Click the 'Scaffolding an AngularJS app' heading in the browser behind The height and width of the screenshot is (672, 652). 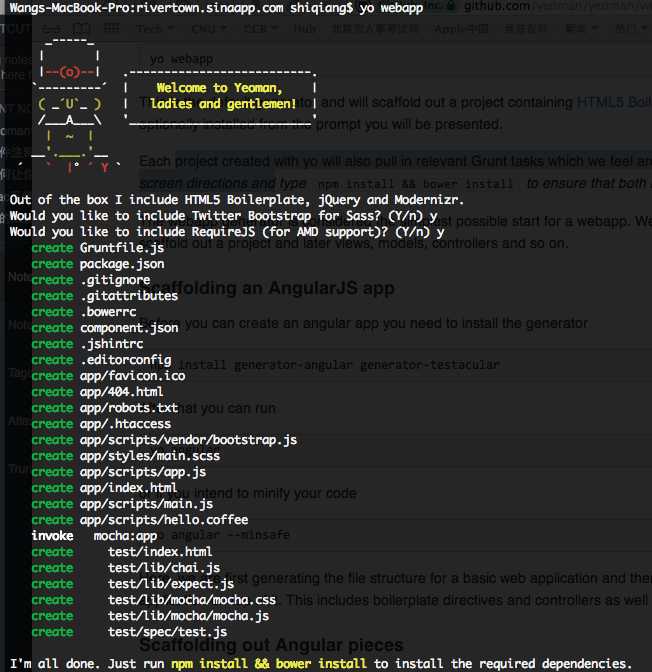tap(267, 288)
